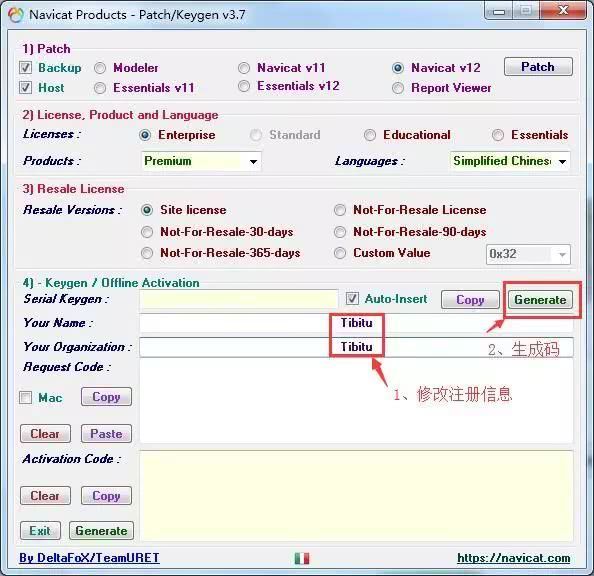Image resolution: width=594 pixels, height=576 pixels.
Task: Open the Languages dropdown Simplified Chinese
Action: click(x=510, y=161)
